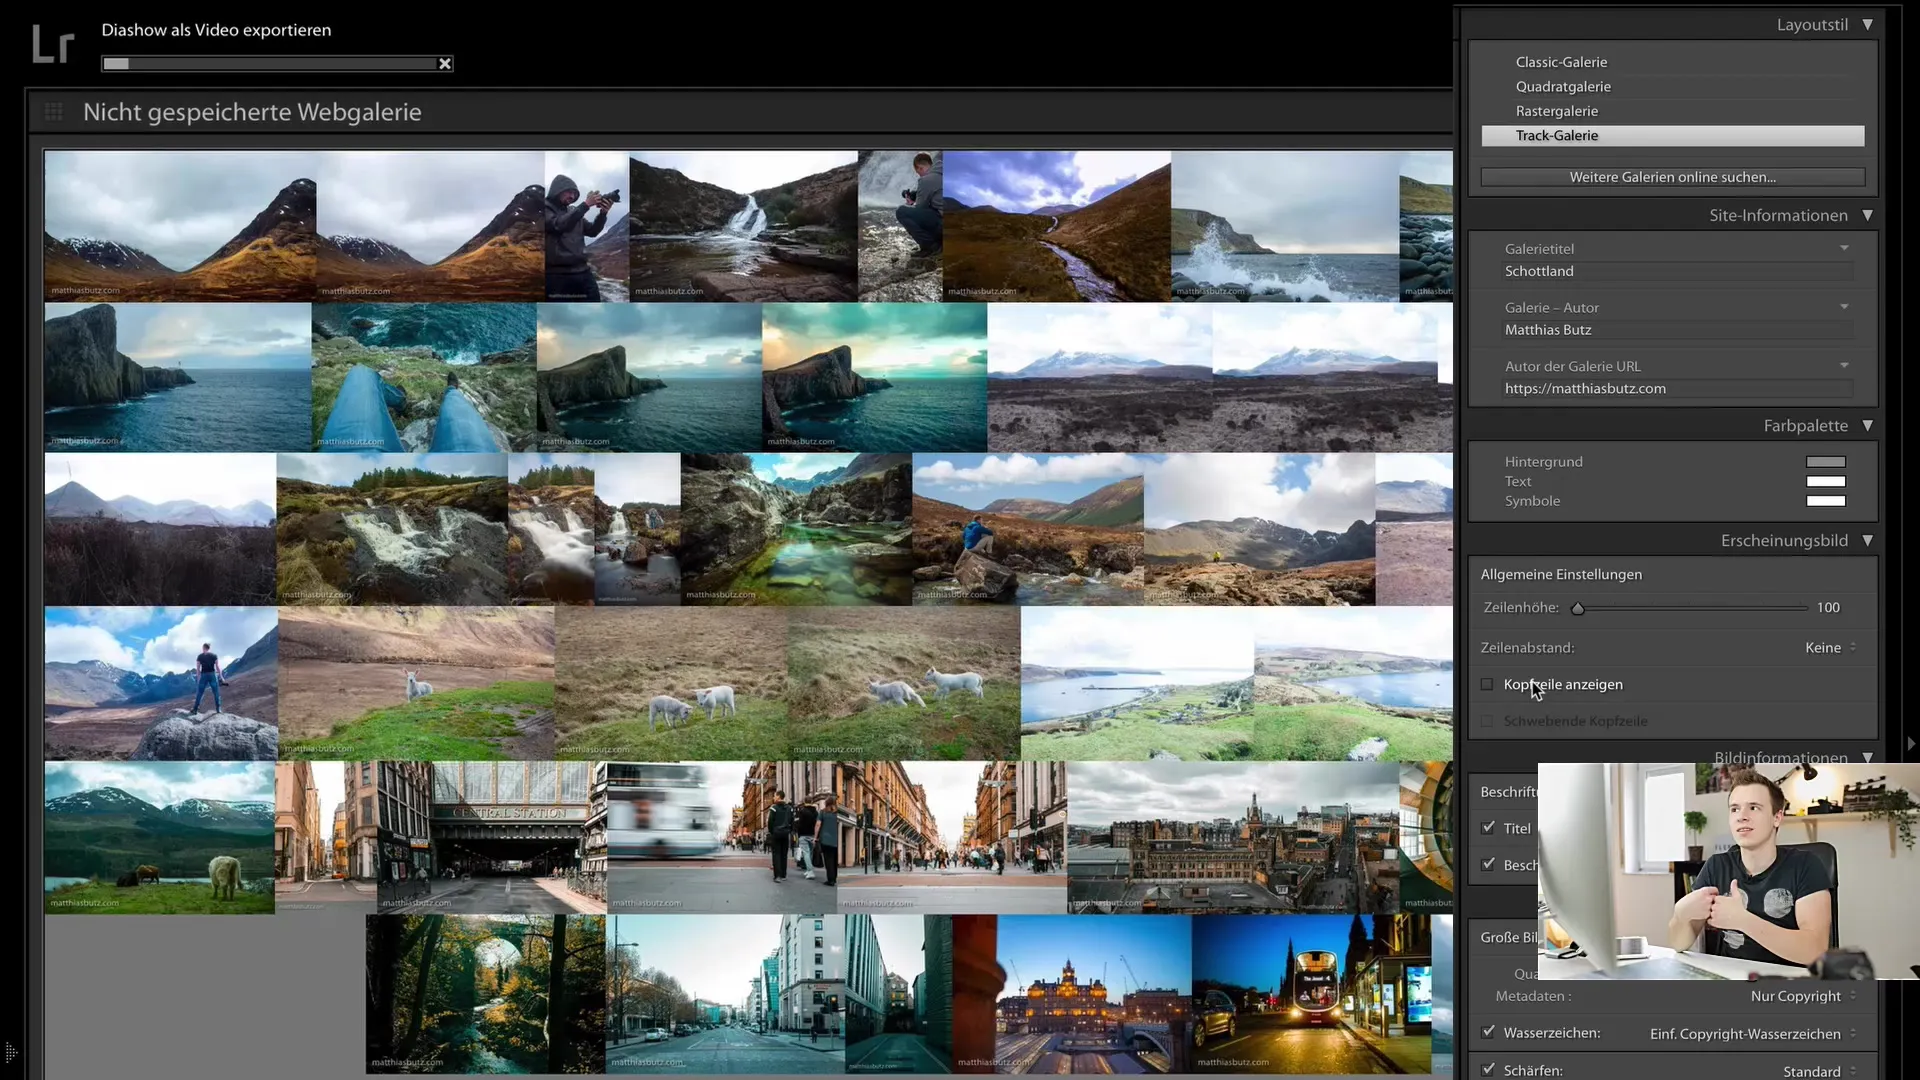Open thumbnail of hooded photographer with camera
Screen dimensions: 1920x1080
pyautogui.click(x=587, y=226)
